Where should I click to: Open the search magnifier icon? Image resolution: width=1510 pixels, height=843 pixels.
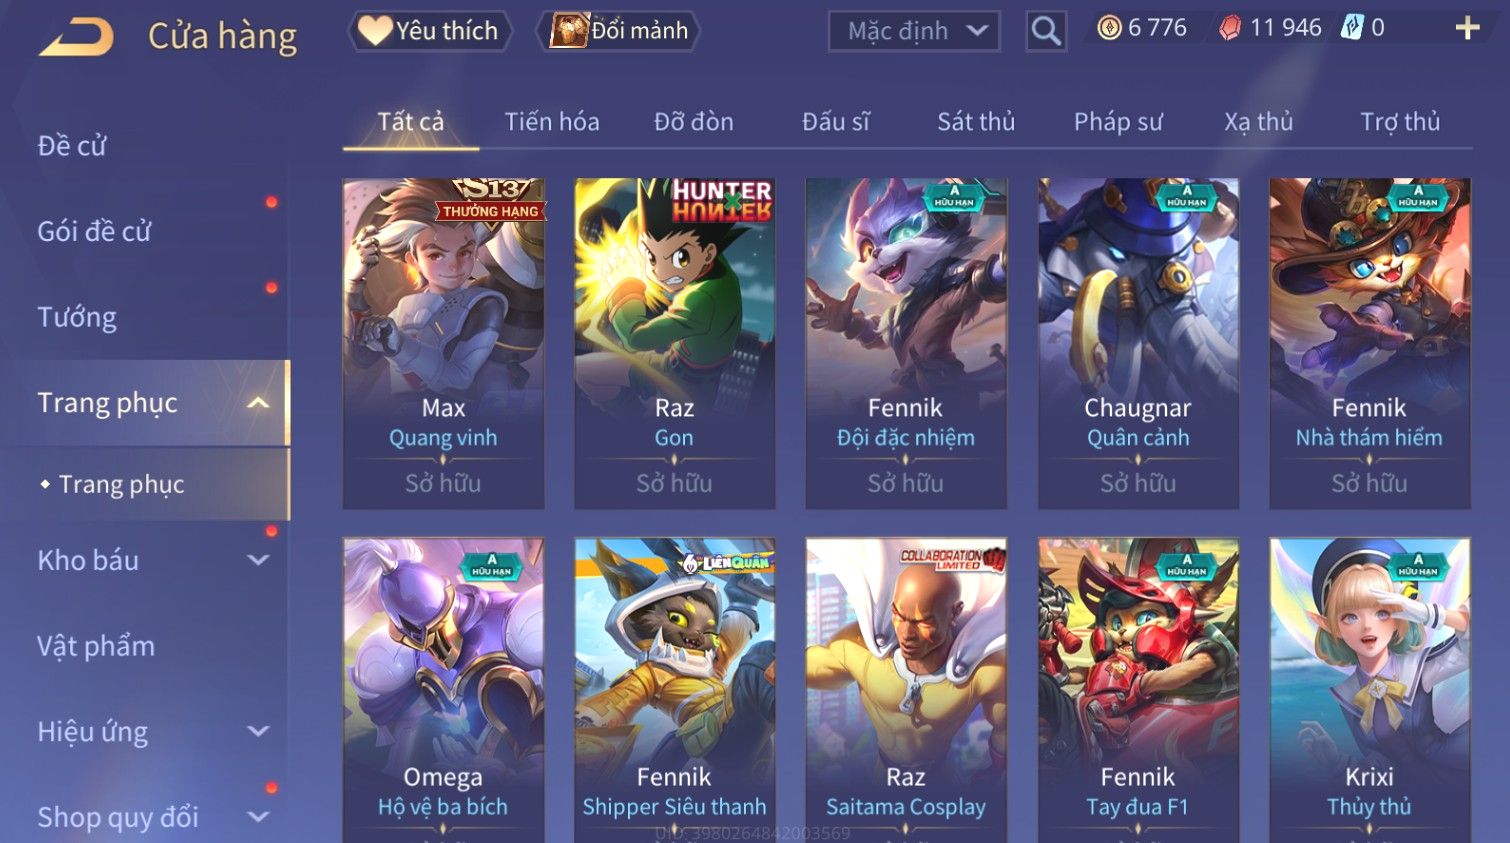coord(1046,31)
